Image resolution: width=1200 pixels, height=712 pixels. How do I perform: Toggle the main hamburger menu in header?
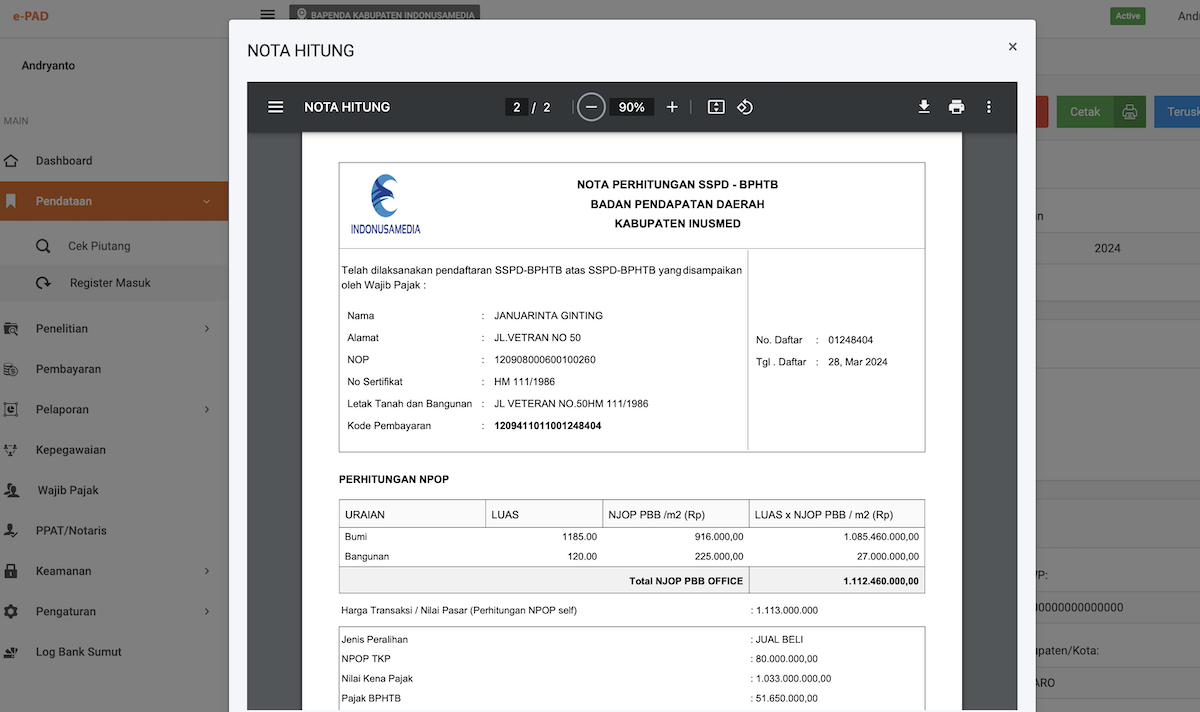[267, 14]
